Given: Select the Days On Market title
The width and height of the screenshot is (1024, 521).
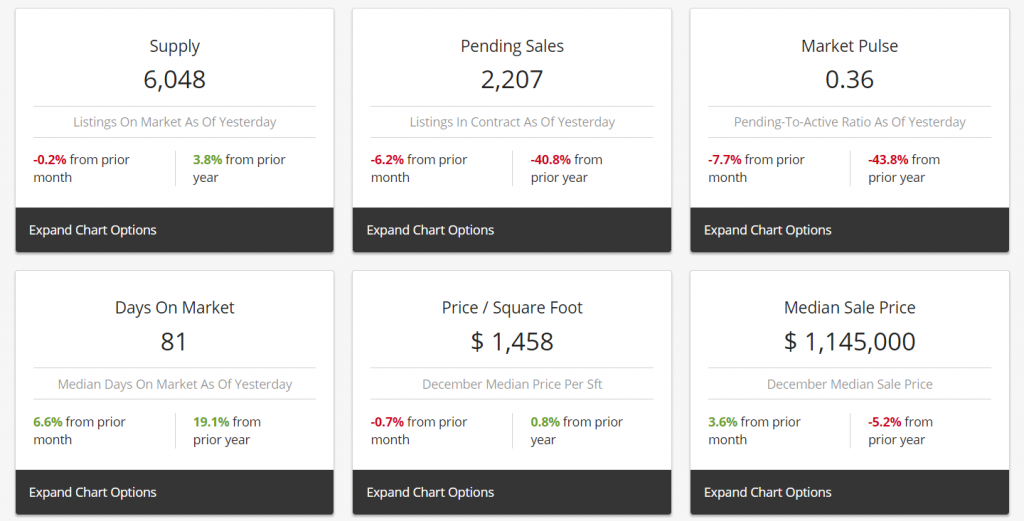Looking at the screenshot, I should tap(175, 308).
